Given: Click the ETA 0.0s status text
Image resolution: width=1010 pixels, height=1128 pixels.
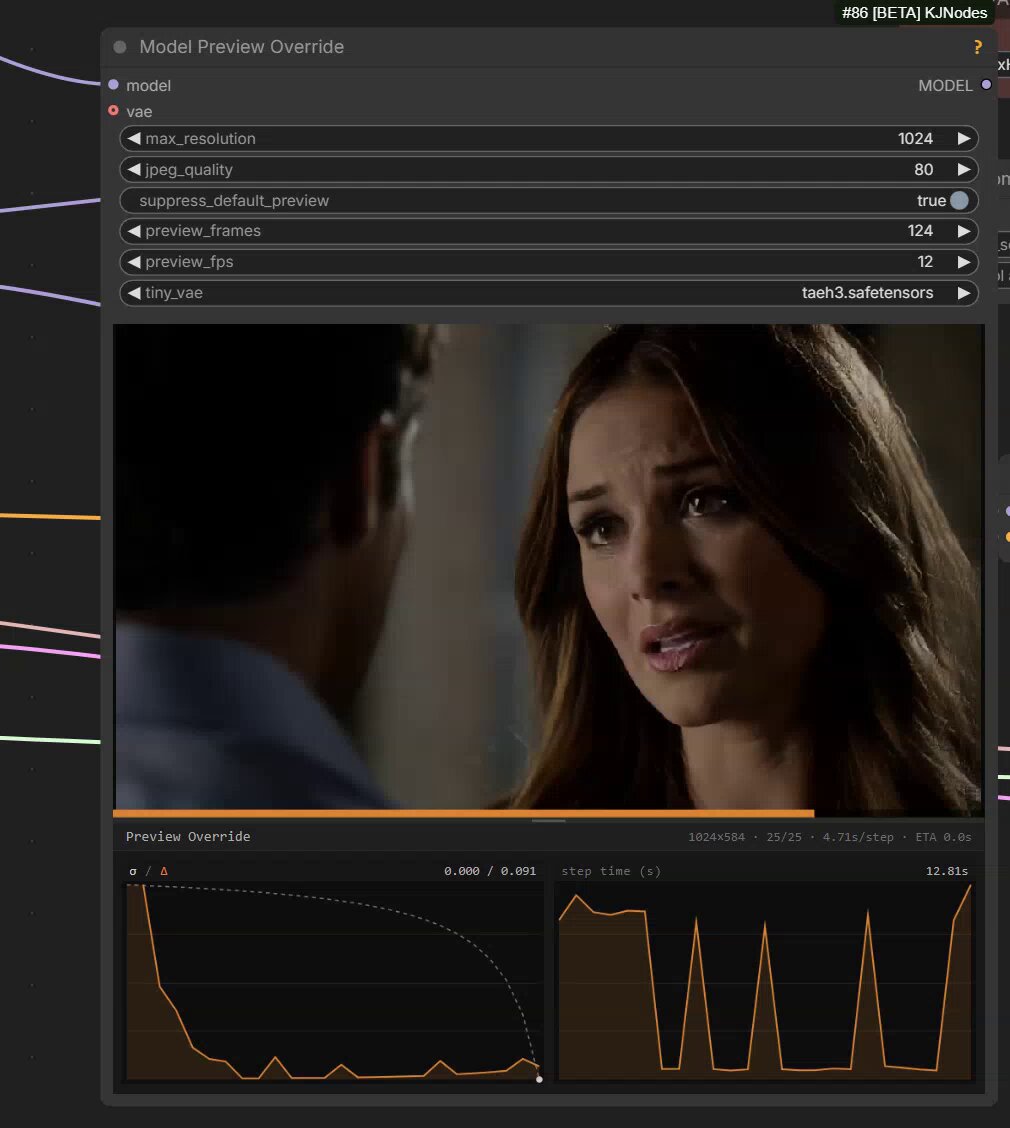Looking at the screenshot, I should pyautogui.click(x=943, y=837).
